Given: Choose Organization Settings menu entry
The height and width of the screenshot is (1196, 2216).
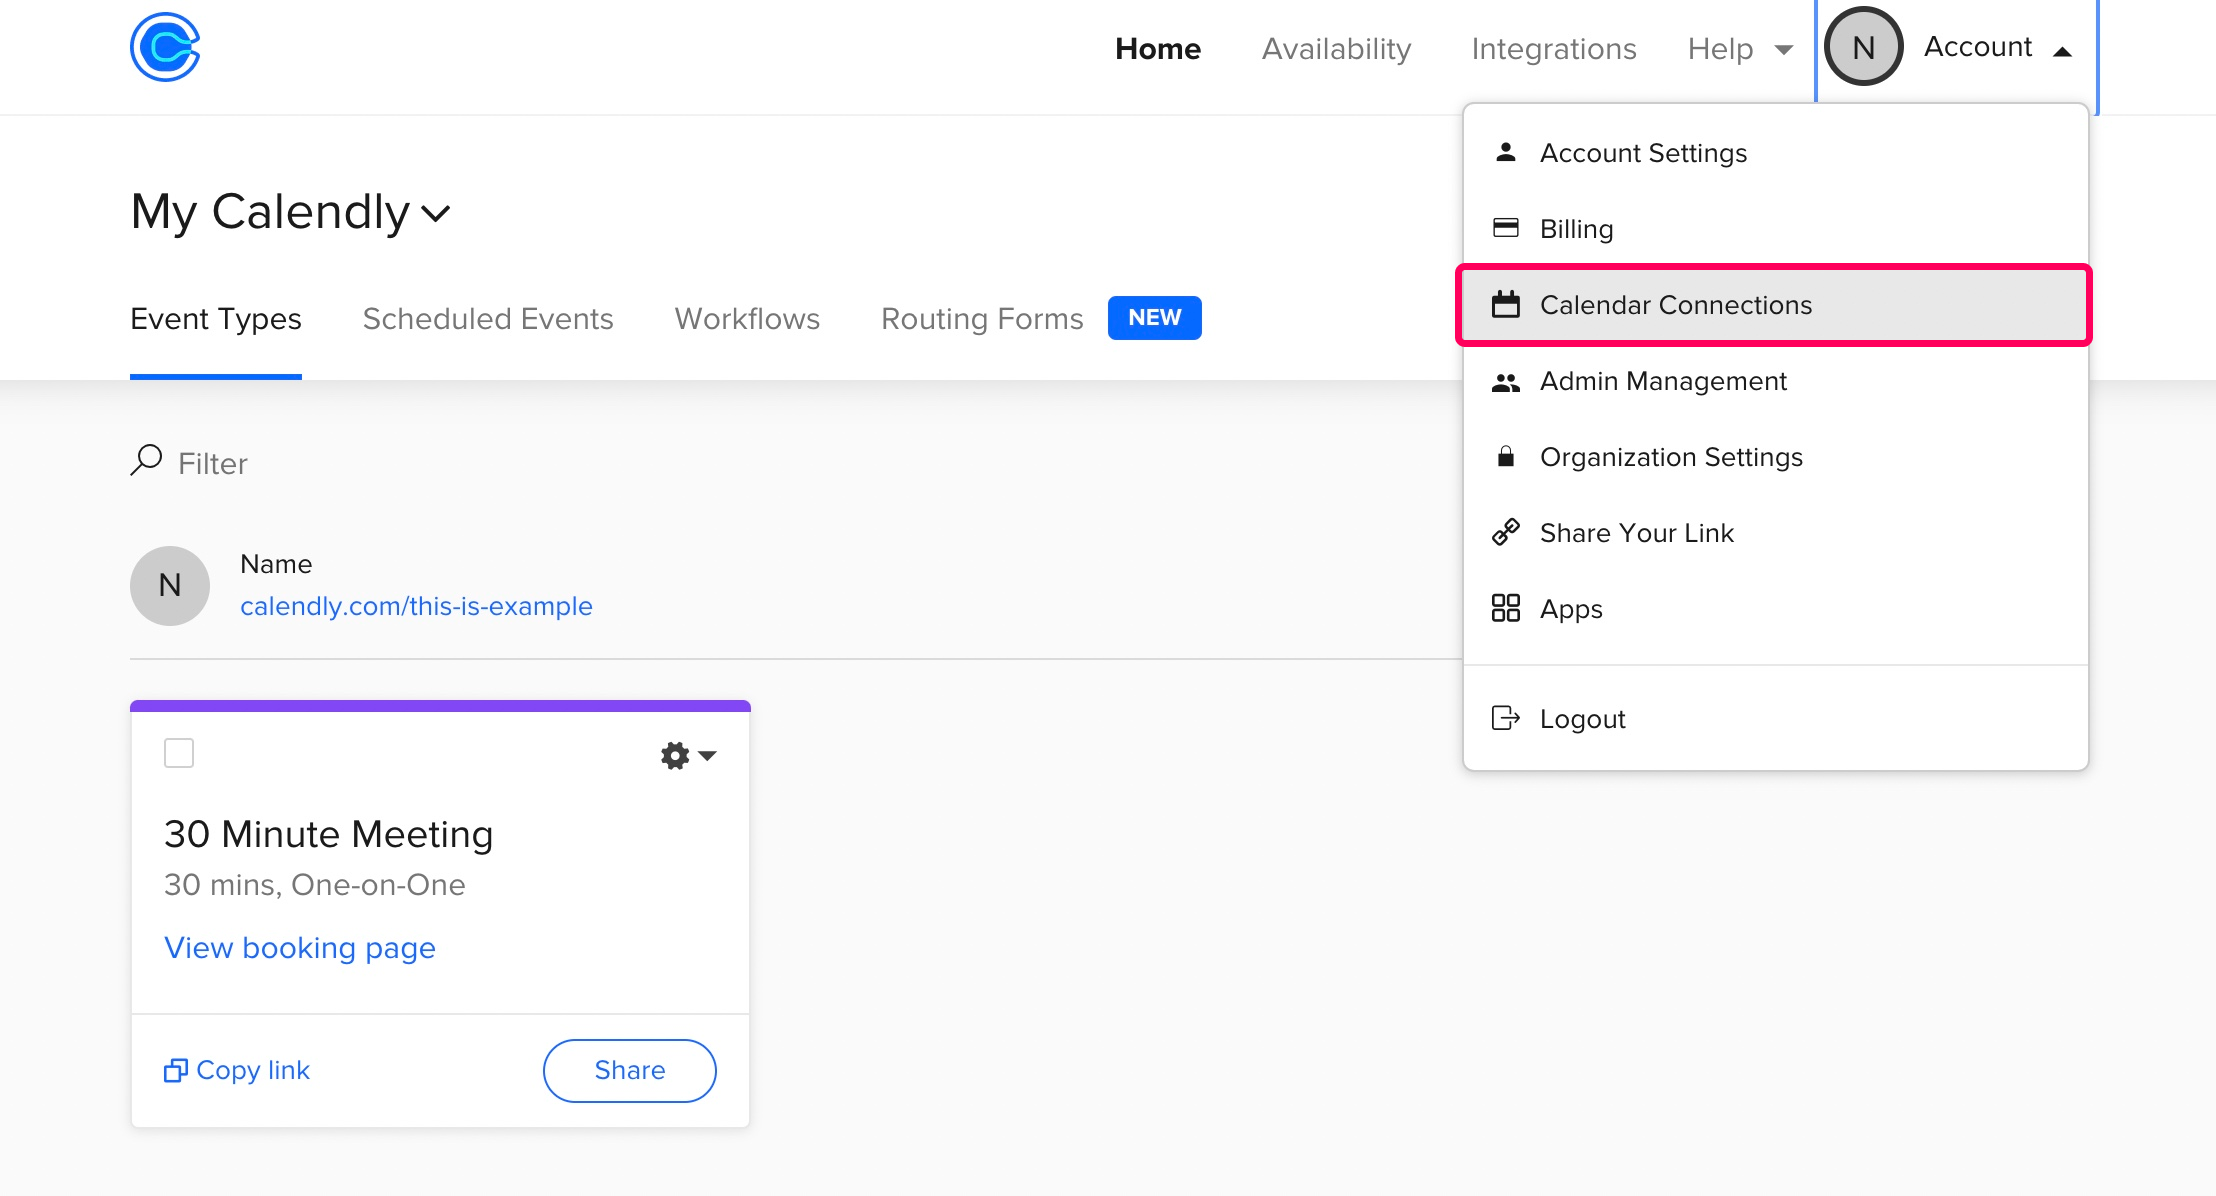Looking at the screenshot, I should 1775,457.
